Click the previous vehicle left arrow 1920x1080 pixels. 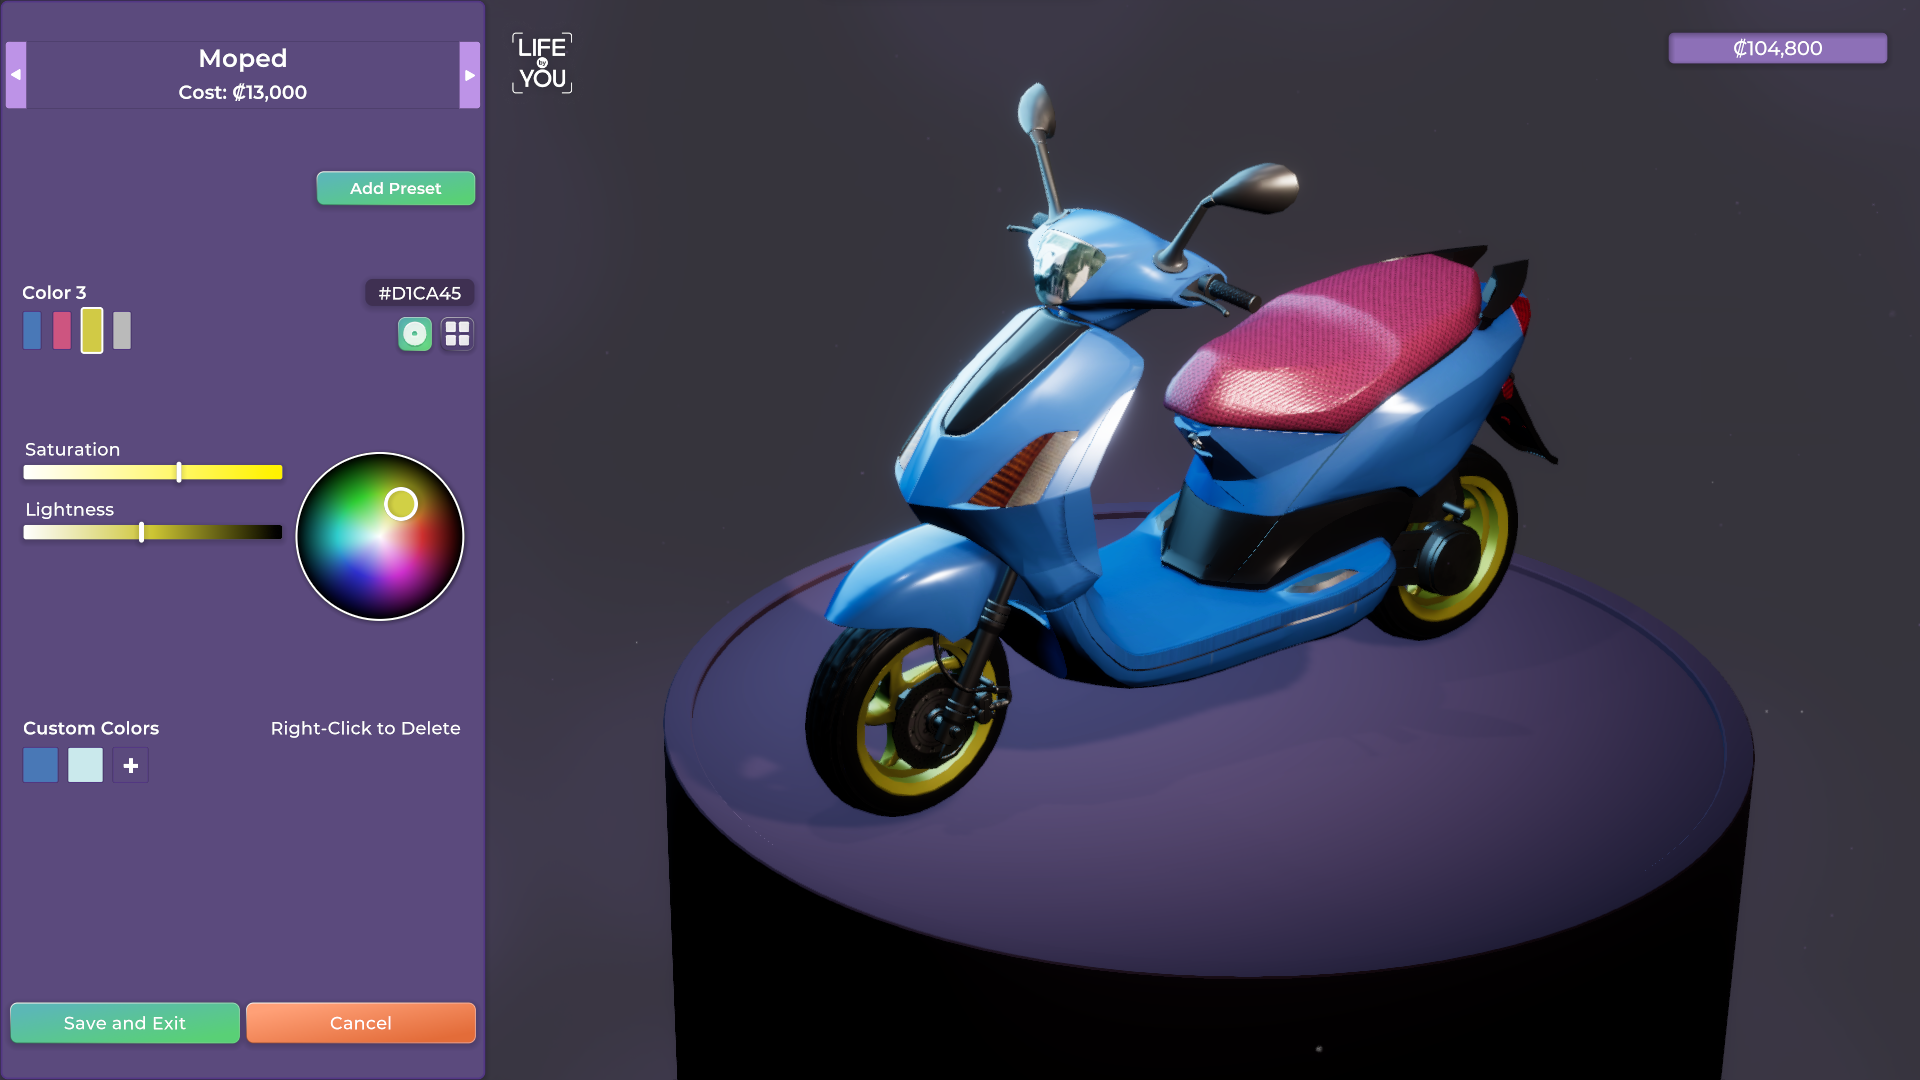click(x=16, y=75)
